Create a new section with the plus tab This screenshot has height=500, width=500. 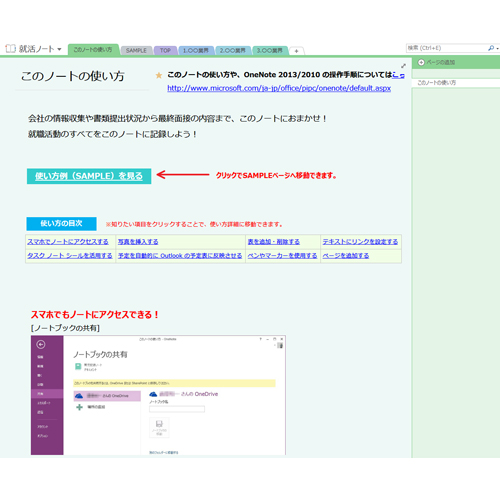[296, 51]
